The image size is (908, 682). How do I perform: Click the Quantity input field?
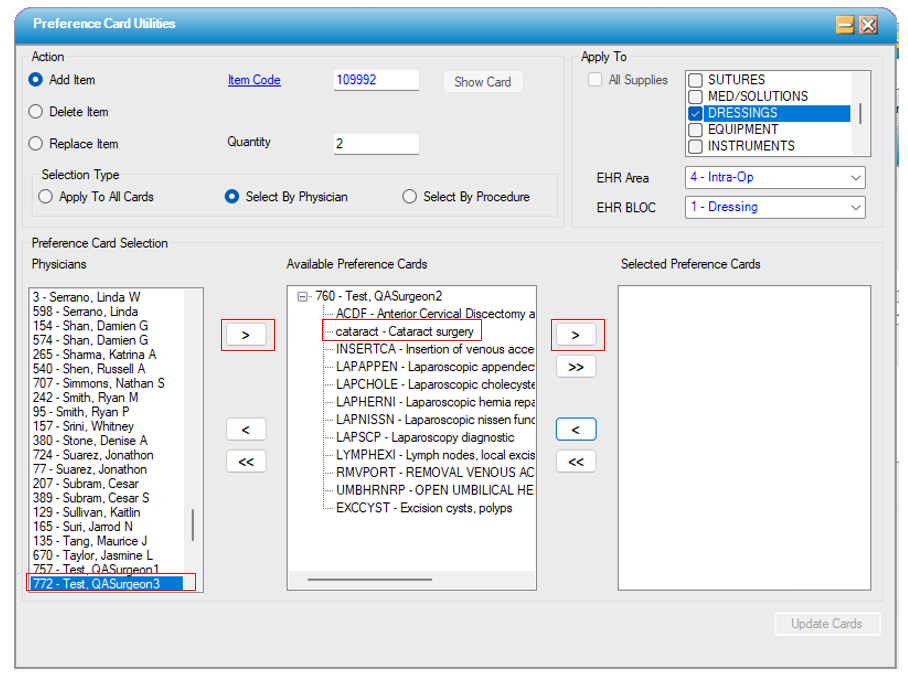(x=375, y=144)
